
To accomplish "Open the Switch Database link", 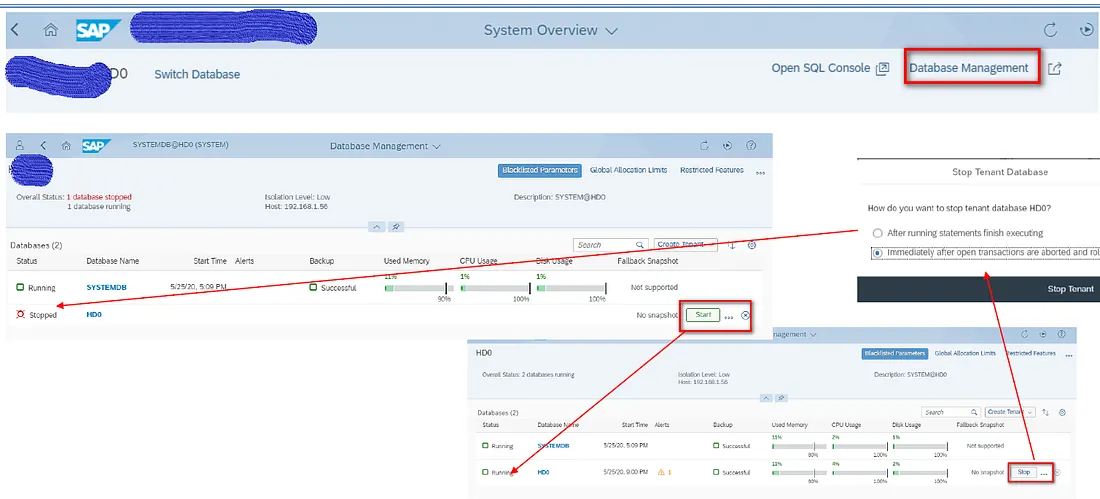I will point(197,74).
